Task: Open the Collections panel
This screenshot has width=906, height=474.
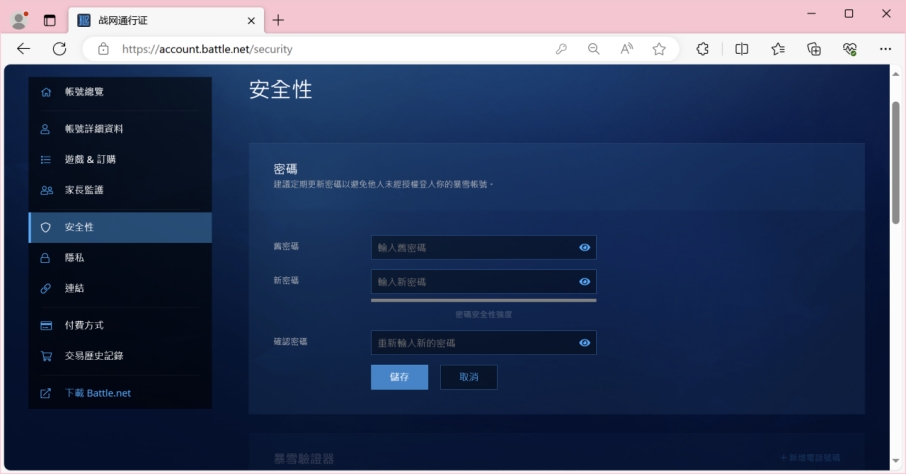Action: pos(814,49)
